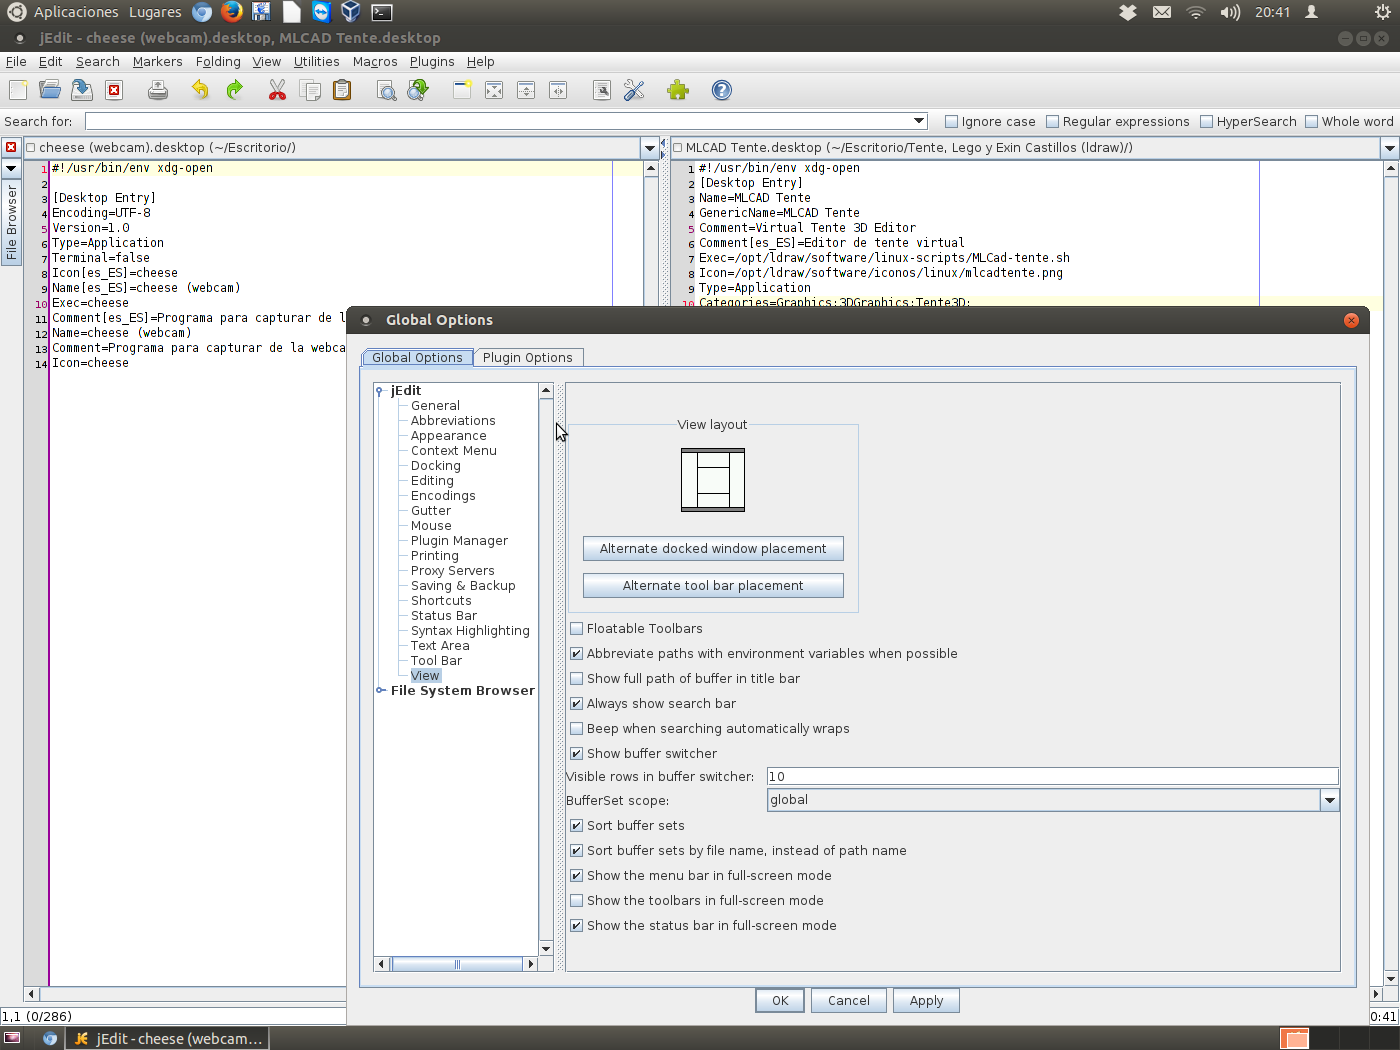Image resolution: width=1400 pixels, height=1050 pixels.
Task: Select the Redo arrow icon
Action: coord(234,90)
